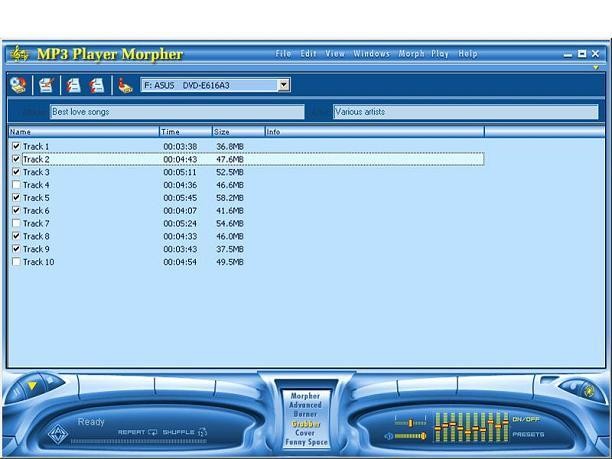Click the yellow round icon at bottom-right corner
Image resolution: width=612 pixels, height=459 pixels.
click(589, 390)
